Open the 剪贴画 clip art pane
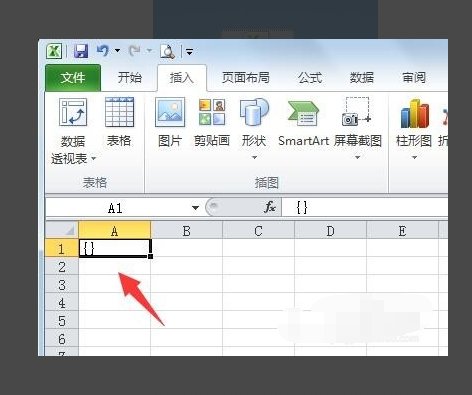 [x=212, y=122]
